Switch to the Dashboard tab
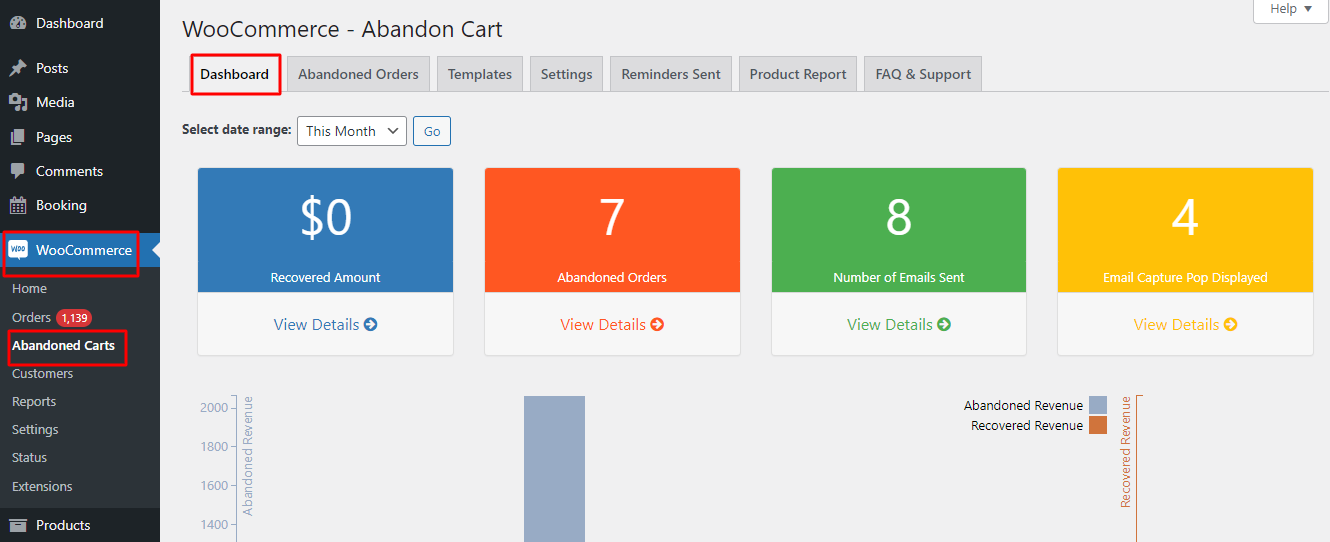This screenshot has width=1330, height=542. 235,74
